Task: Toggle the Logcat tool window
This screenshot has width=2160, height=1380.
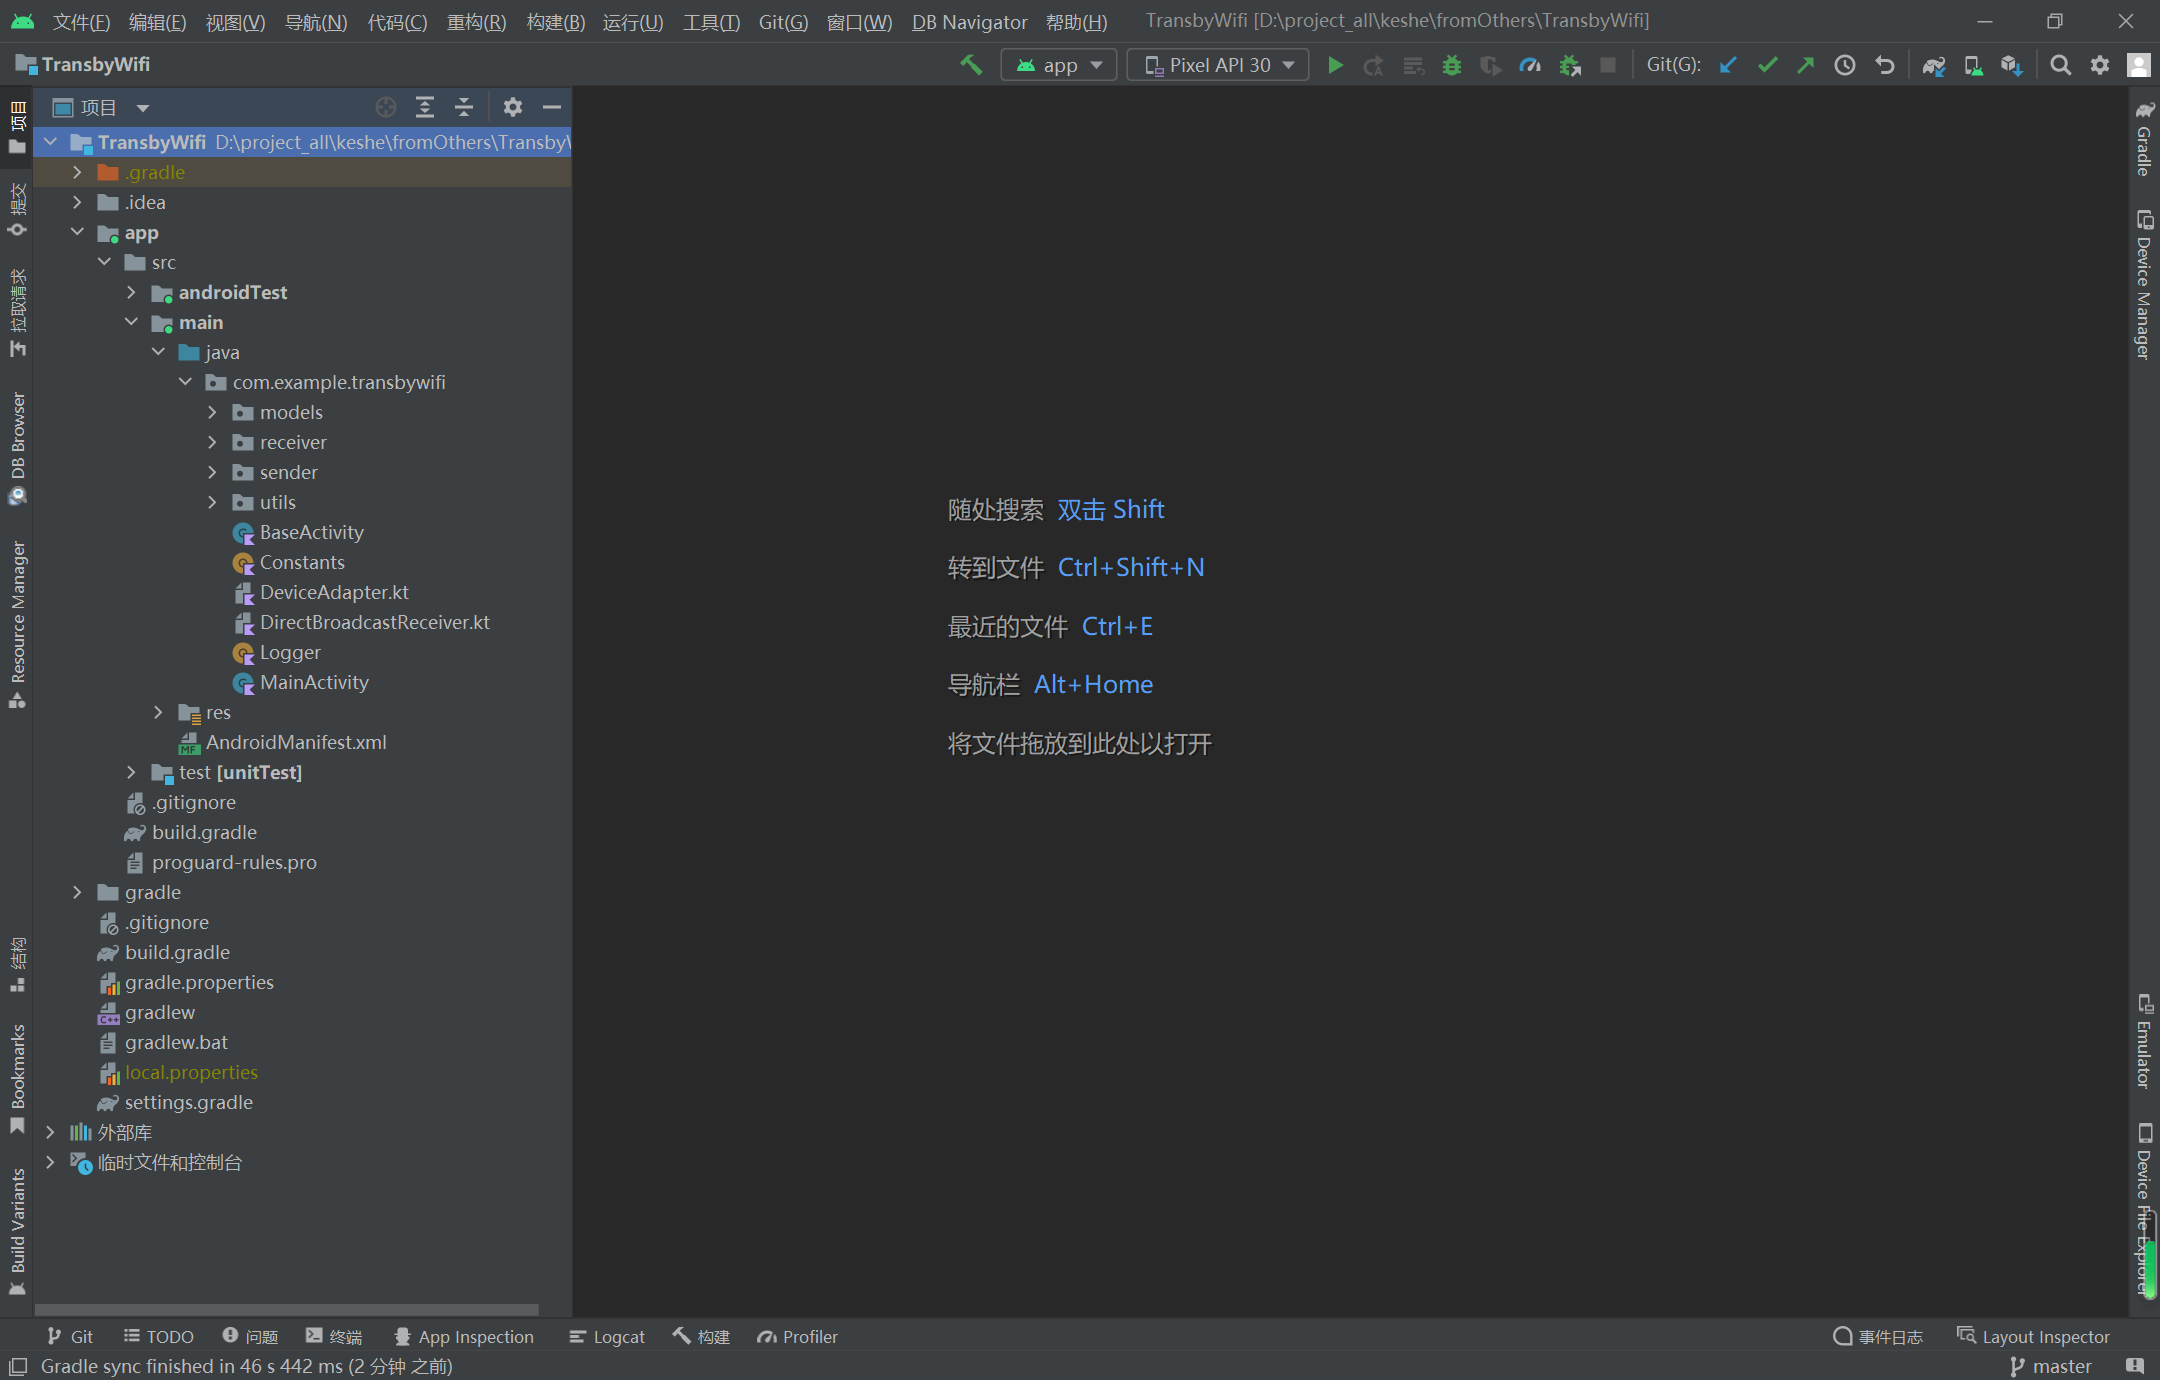Action: pos(607,1337)
